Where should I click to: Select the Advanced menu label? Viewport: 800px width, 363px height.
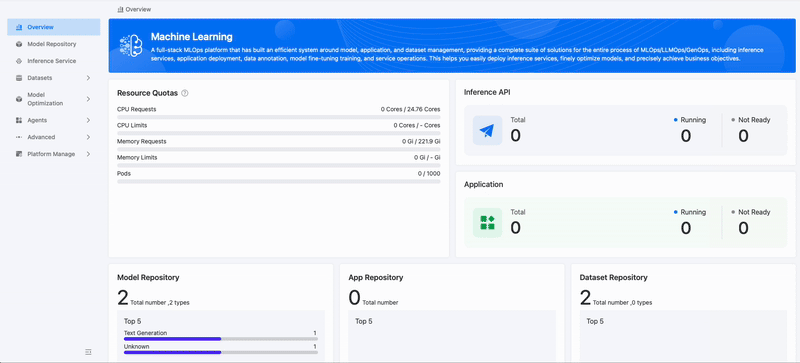pos(41,137)
